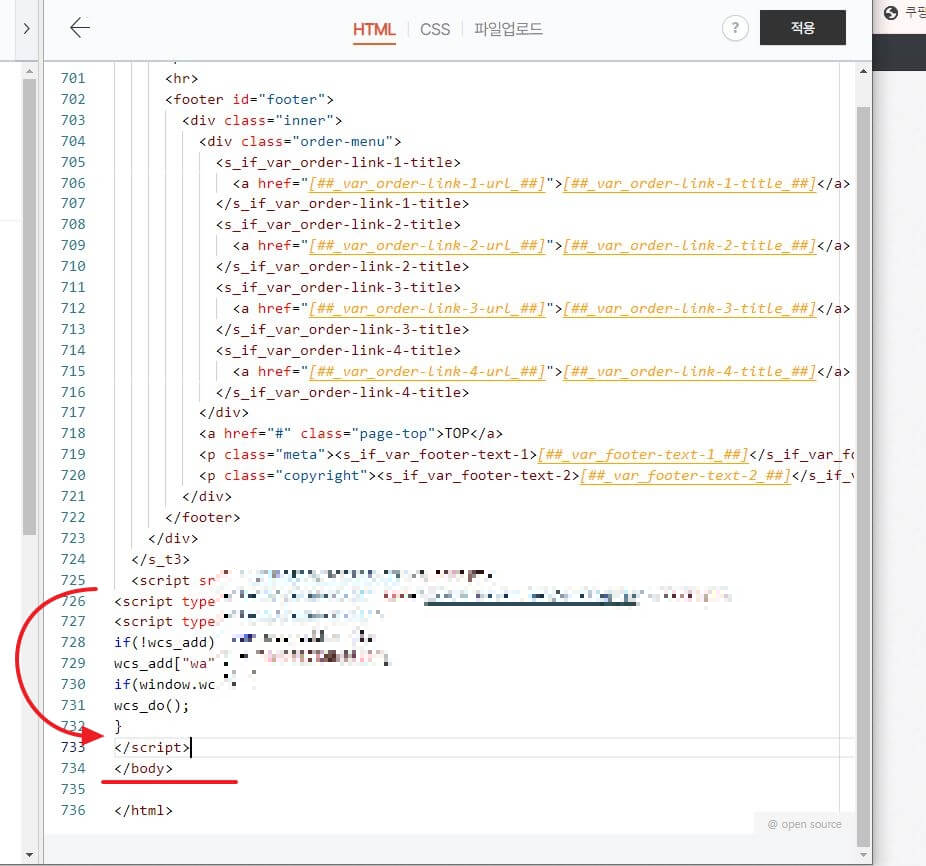926x866 pixels.
Task: Click the editor vertical scrollbar thumb
Action: tap(863, 476)
